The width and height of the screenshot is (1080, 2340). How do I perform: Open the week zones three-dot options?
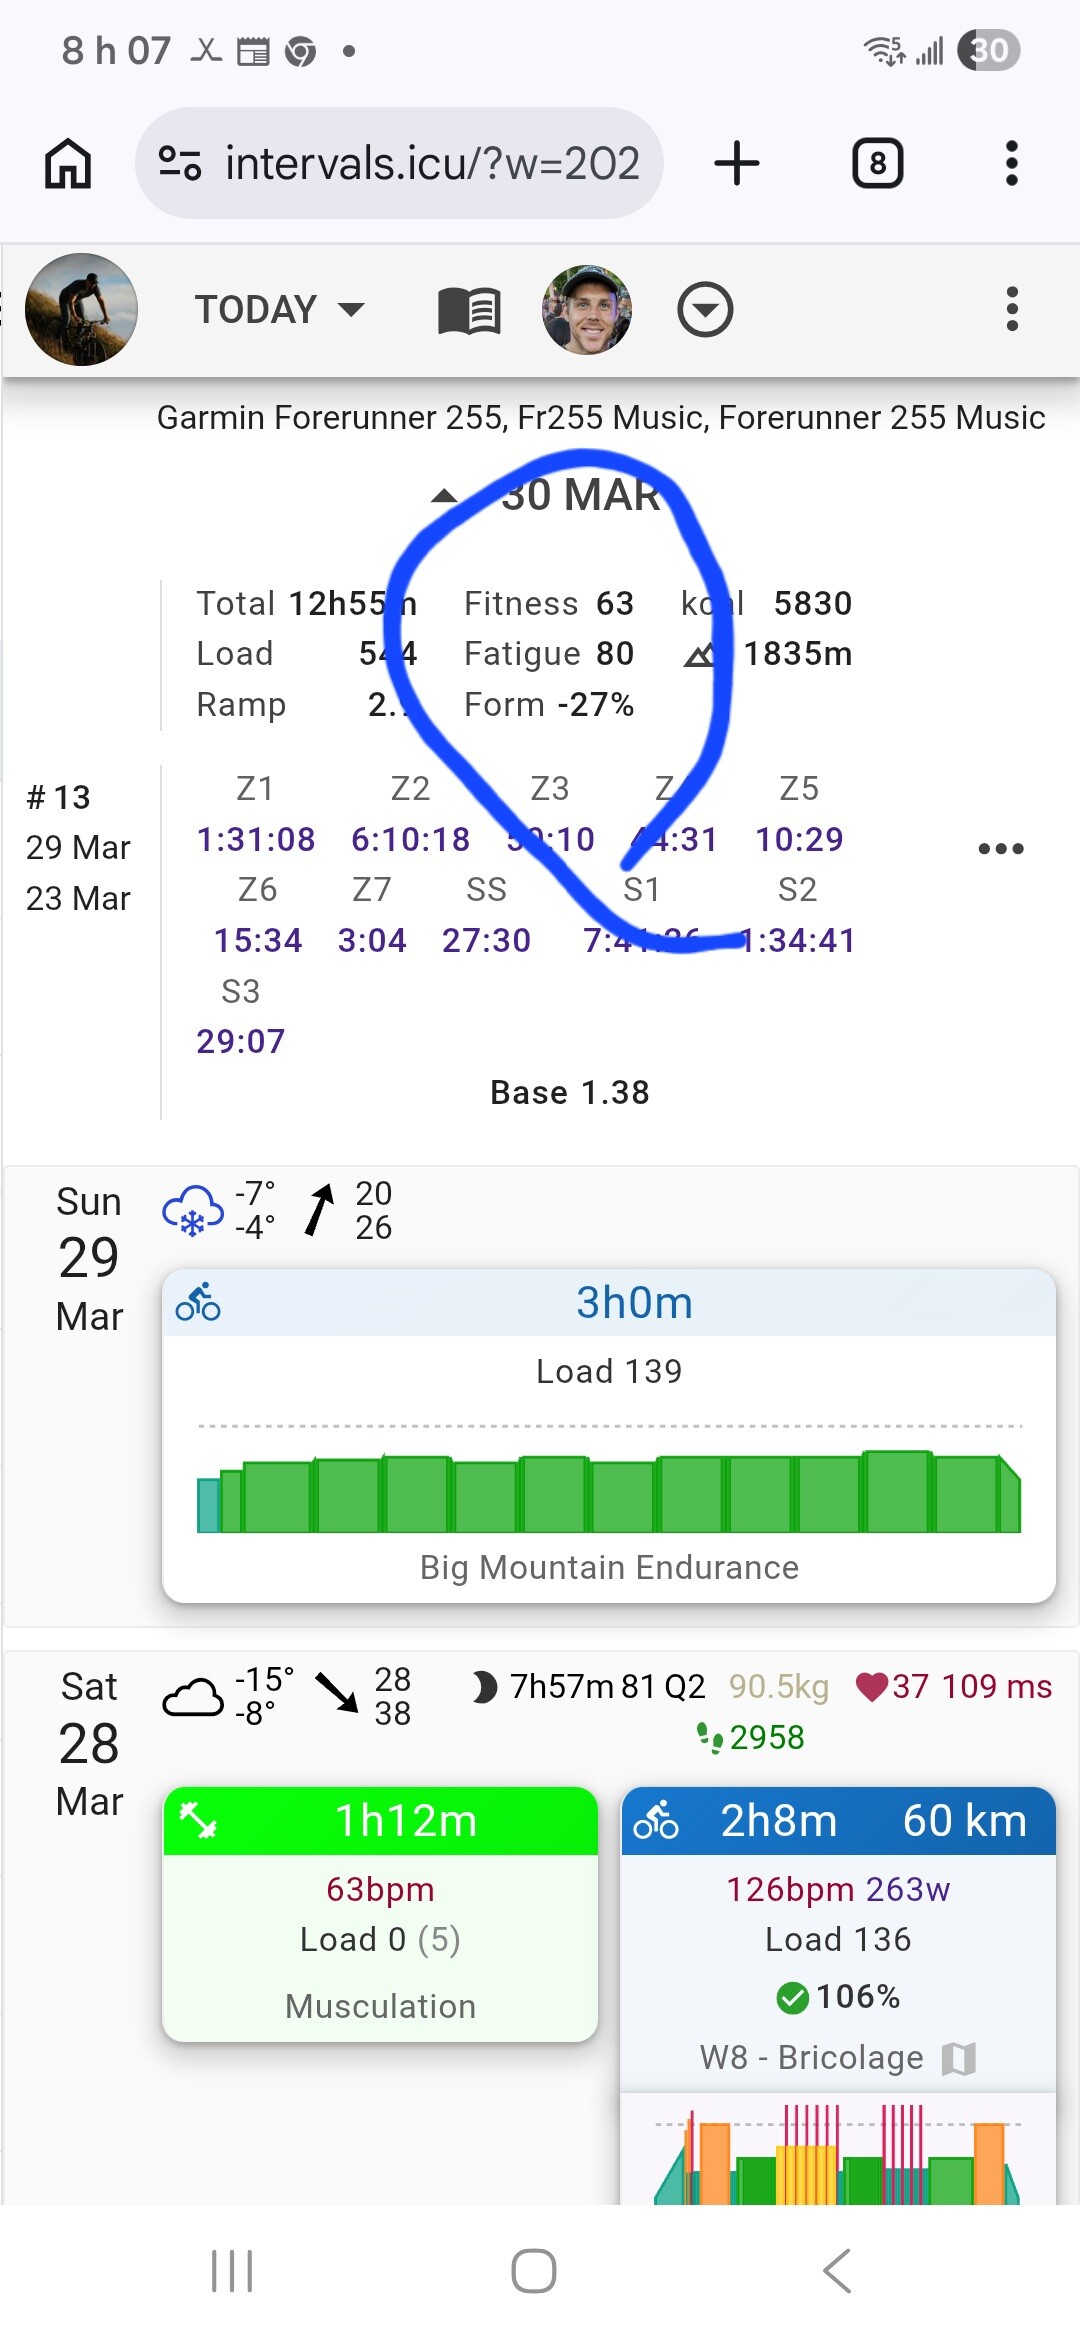pos(1000,848)
